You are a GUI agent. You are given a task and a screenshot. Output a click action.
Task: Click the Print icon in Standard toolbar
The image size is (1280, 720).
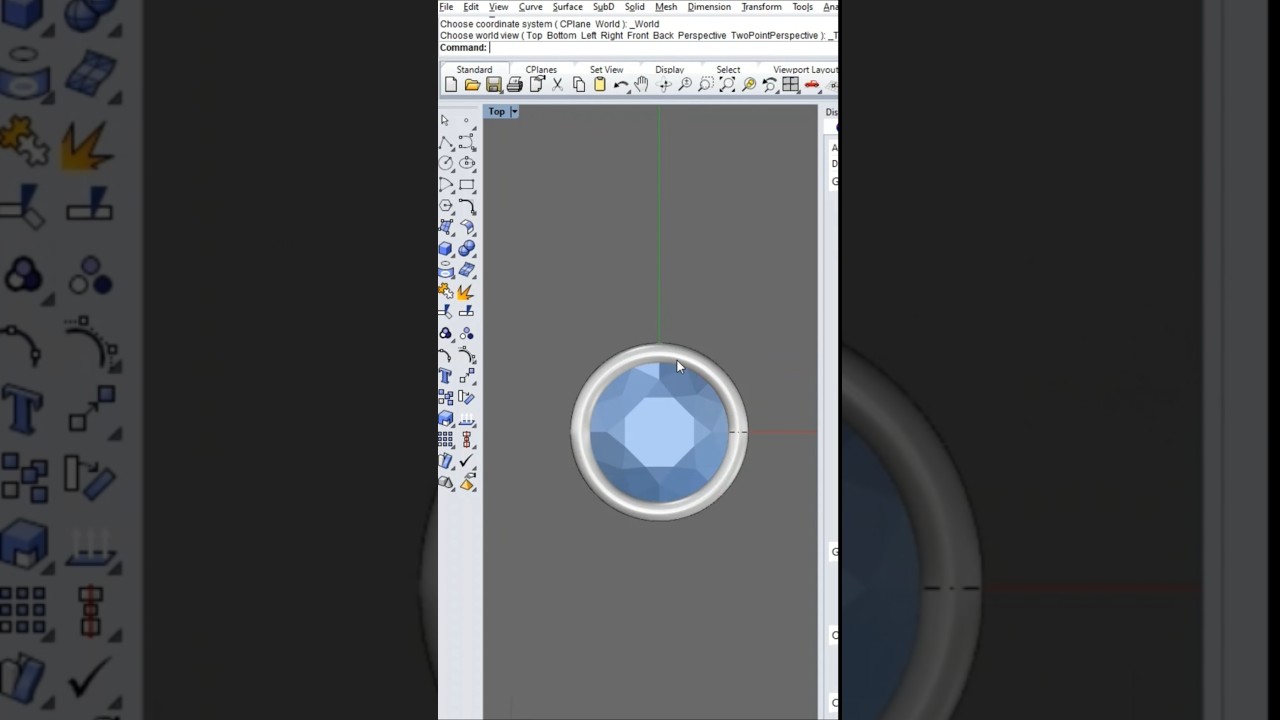(x=515, y=85)
